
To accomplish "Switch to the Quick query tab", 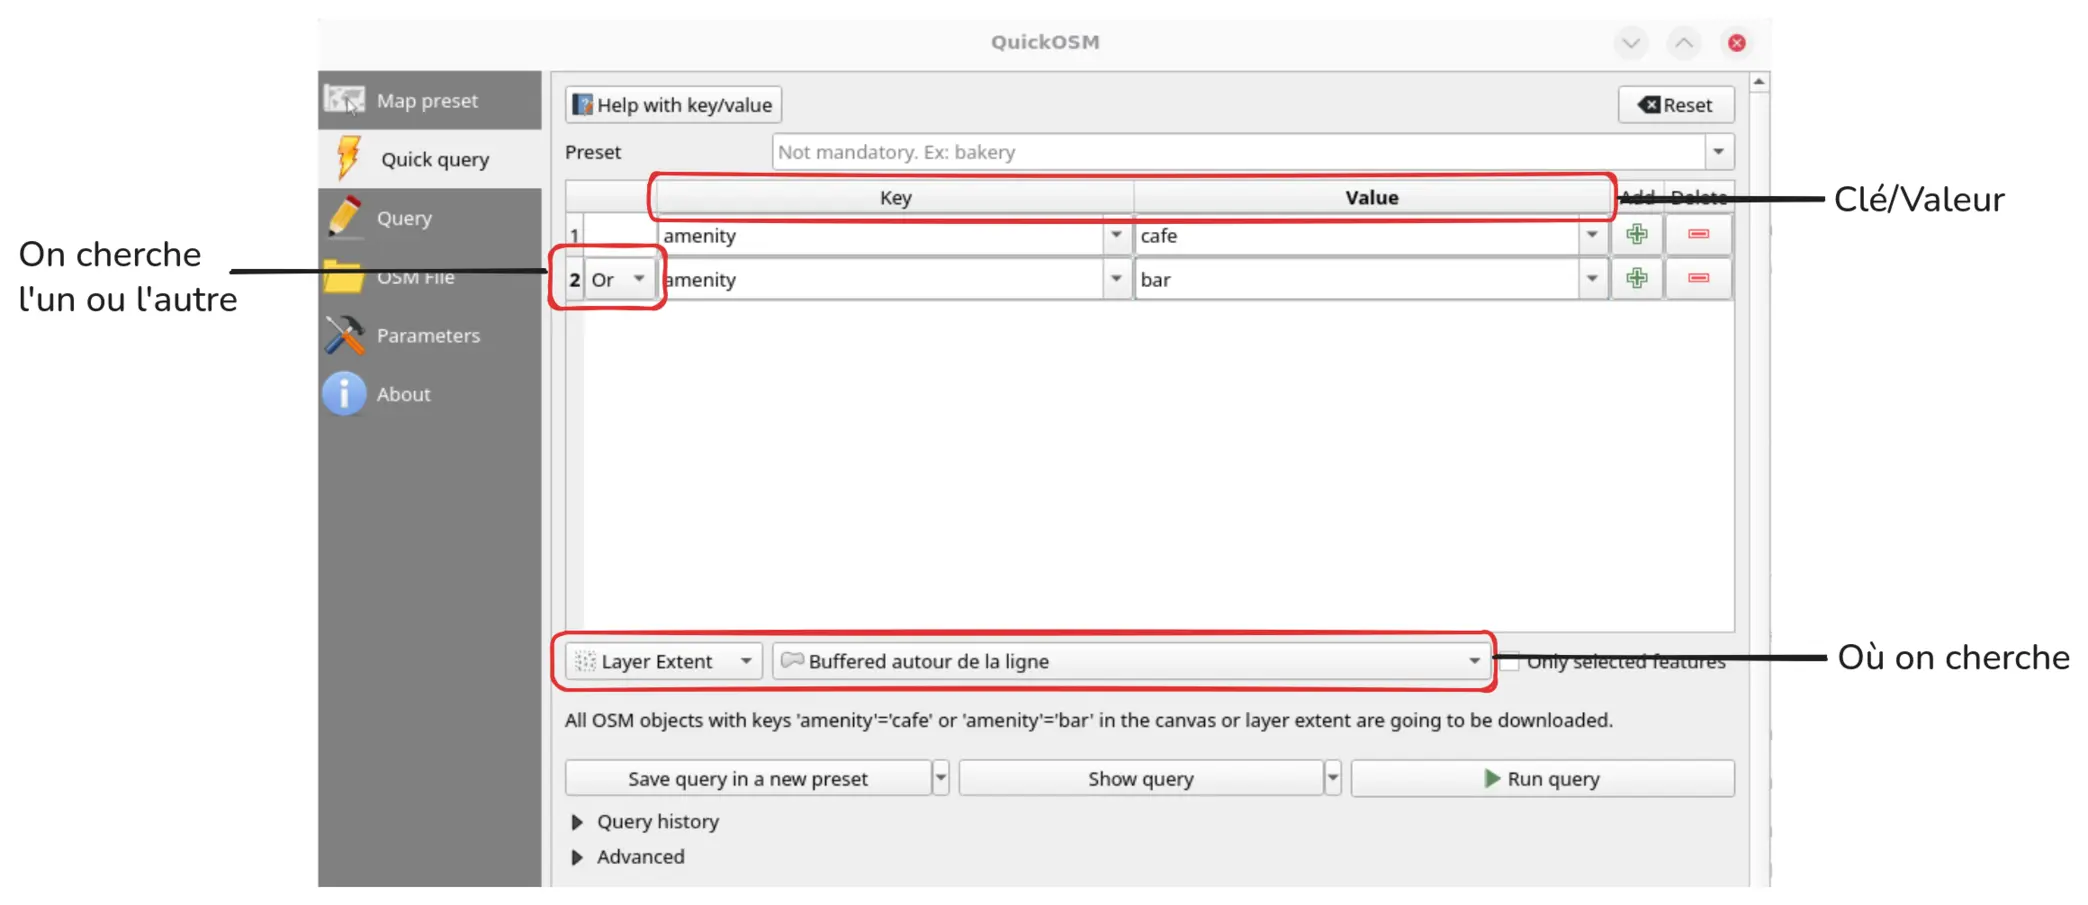I will point(435,158).
